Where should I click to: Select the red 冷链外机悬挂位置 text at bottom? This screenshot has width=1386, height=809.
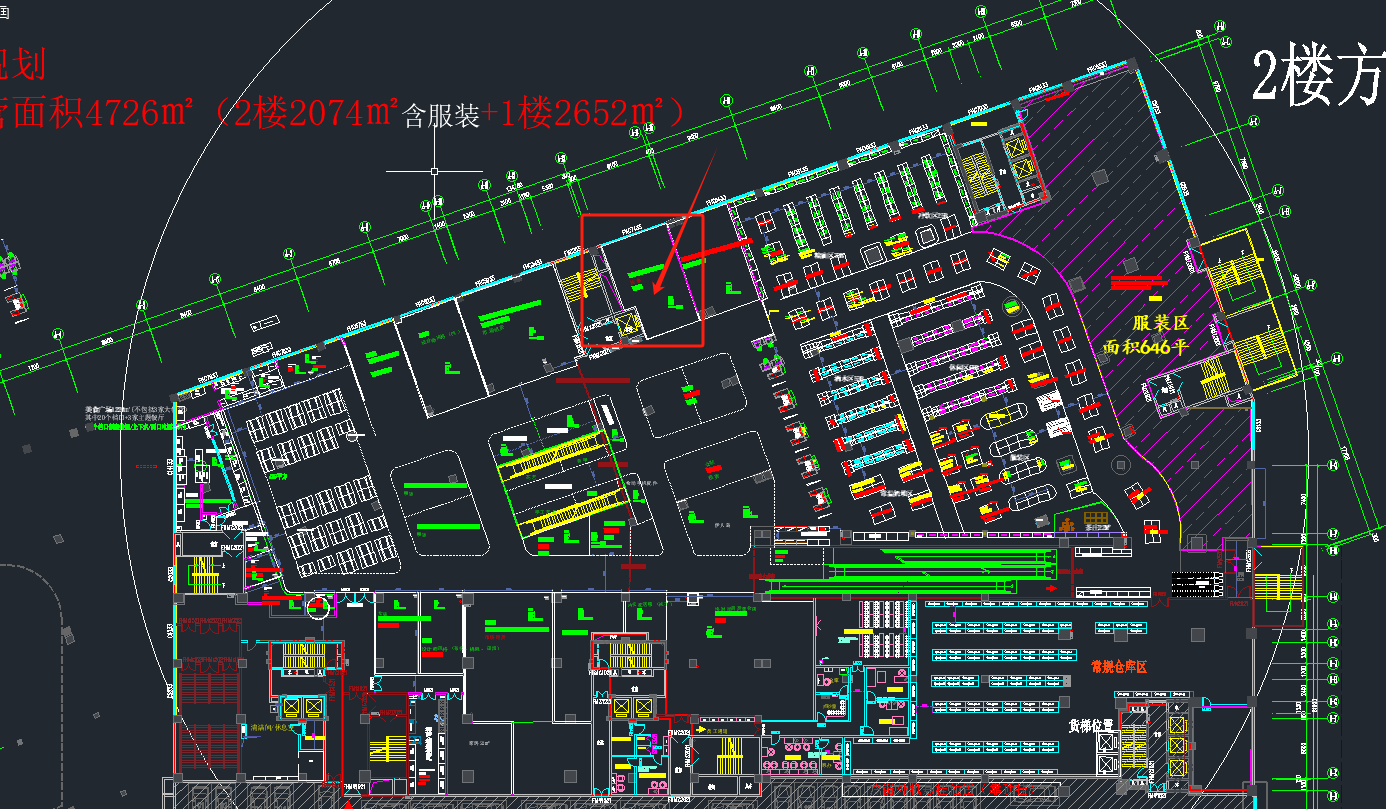tap(940, 791)
